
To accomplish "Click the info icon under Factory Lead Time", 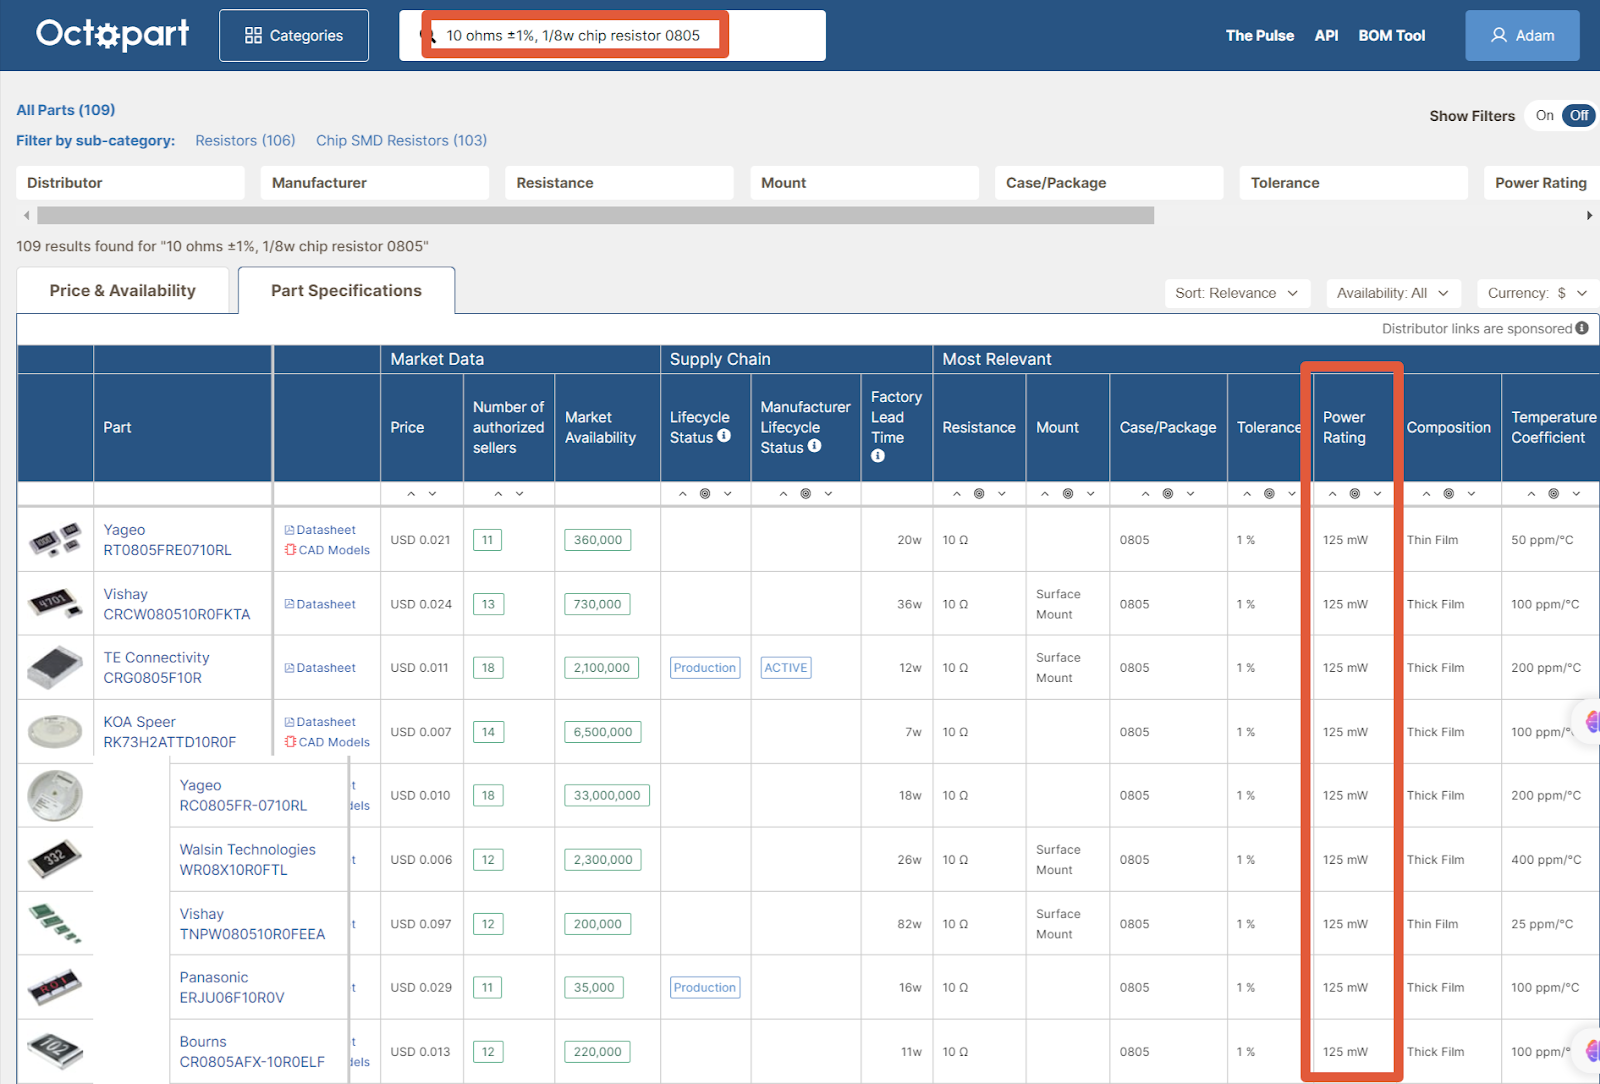I will tap(878, 456).
